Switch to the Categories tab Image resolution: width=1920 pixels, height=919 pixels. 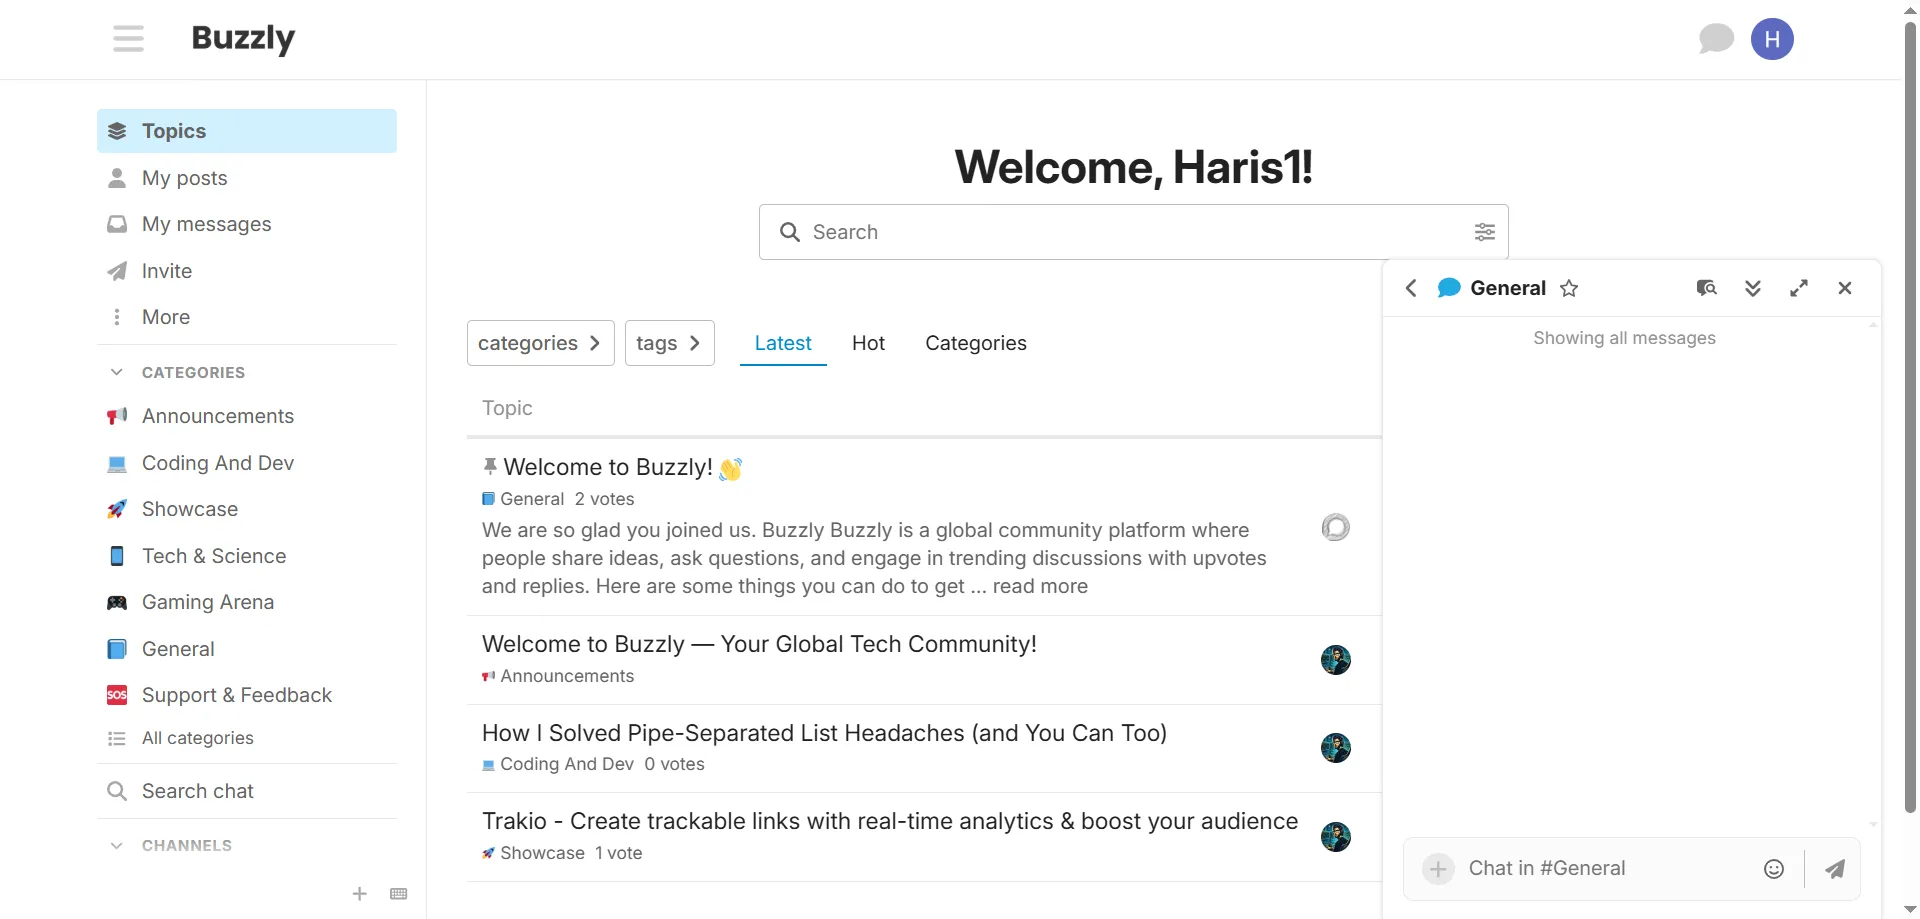[x=975, y=343]
